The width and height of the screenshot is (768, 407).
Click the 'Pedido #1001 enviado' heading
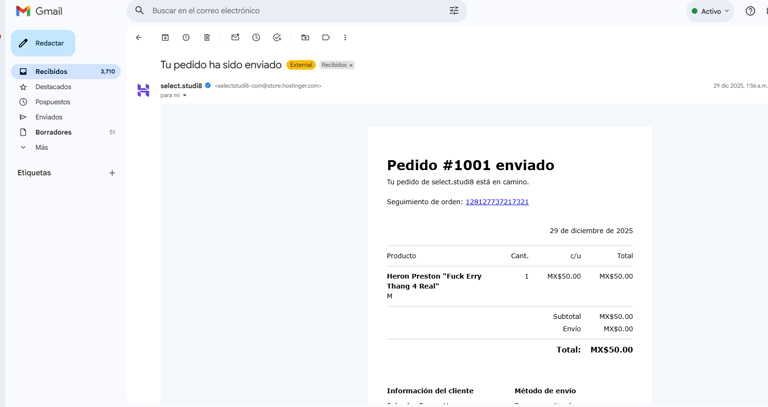point(470,165)
